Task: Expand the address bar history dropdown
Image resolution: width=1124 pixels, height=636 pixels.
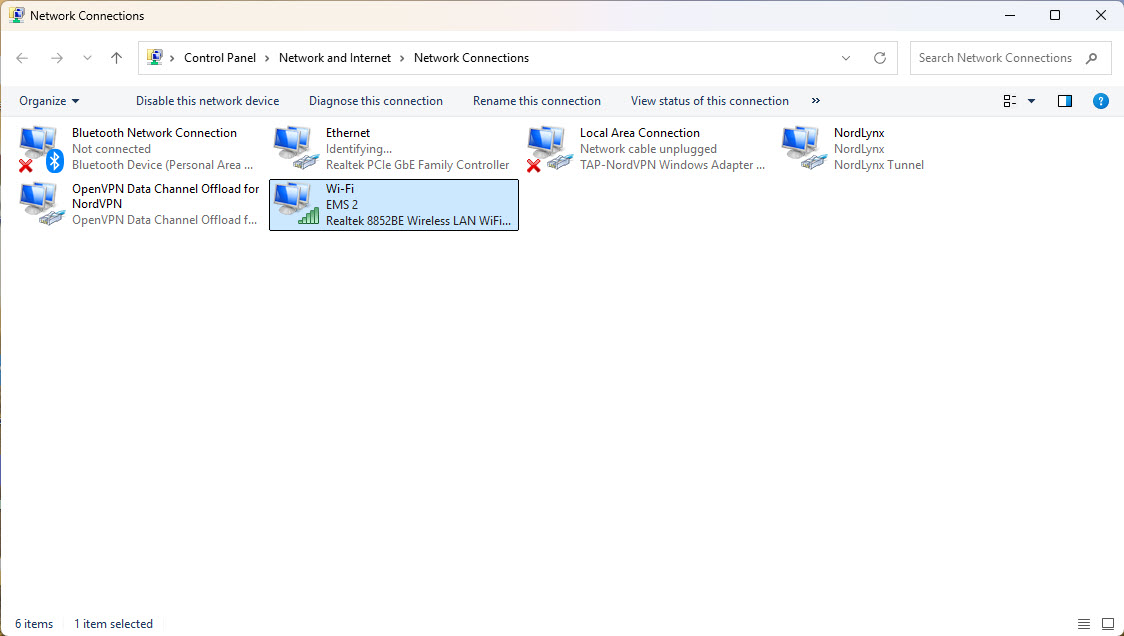Action: (x=847, y=58)
